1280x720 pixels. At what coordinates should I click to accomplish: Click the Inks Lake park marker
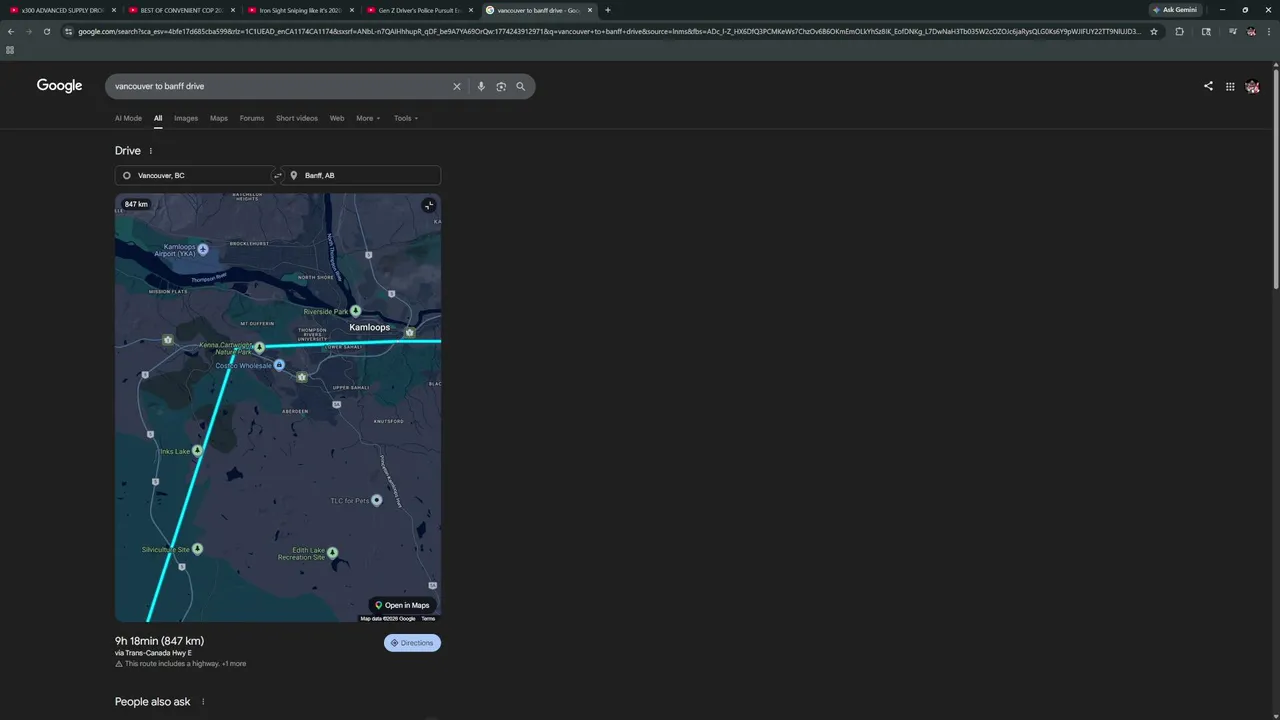click(x=197, y=451)
